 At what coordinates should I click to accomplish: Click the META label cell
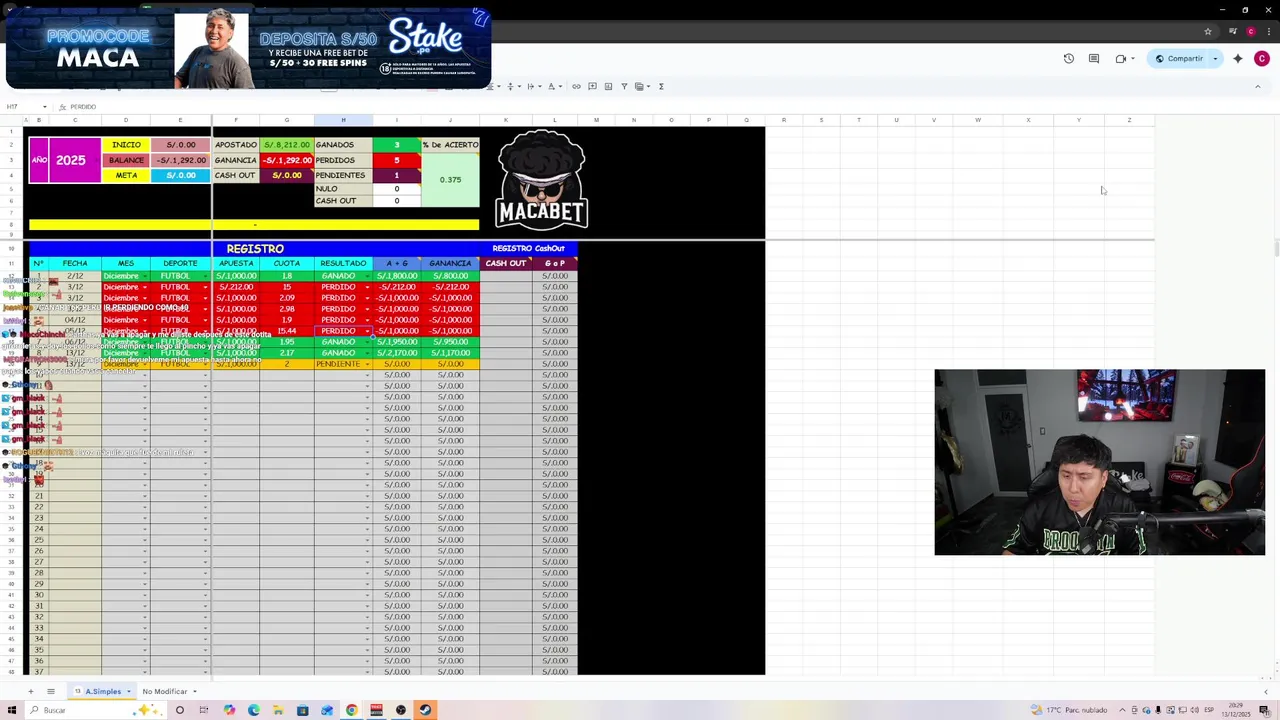tap(126, 175)
